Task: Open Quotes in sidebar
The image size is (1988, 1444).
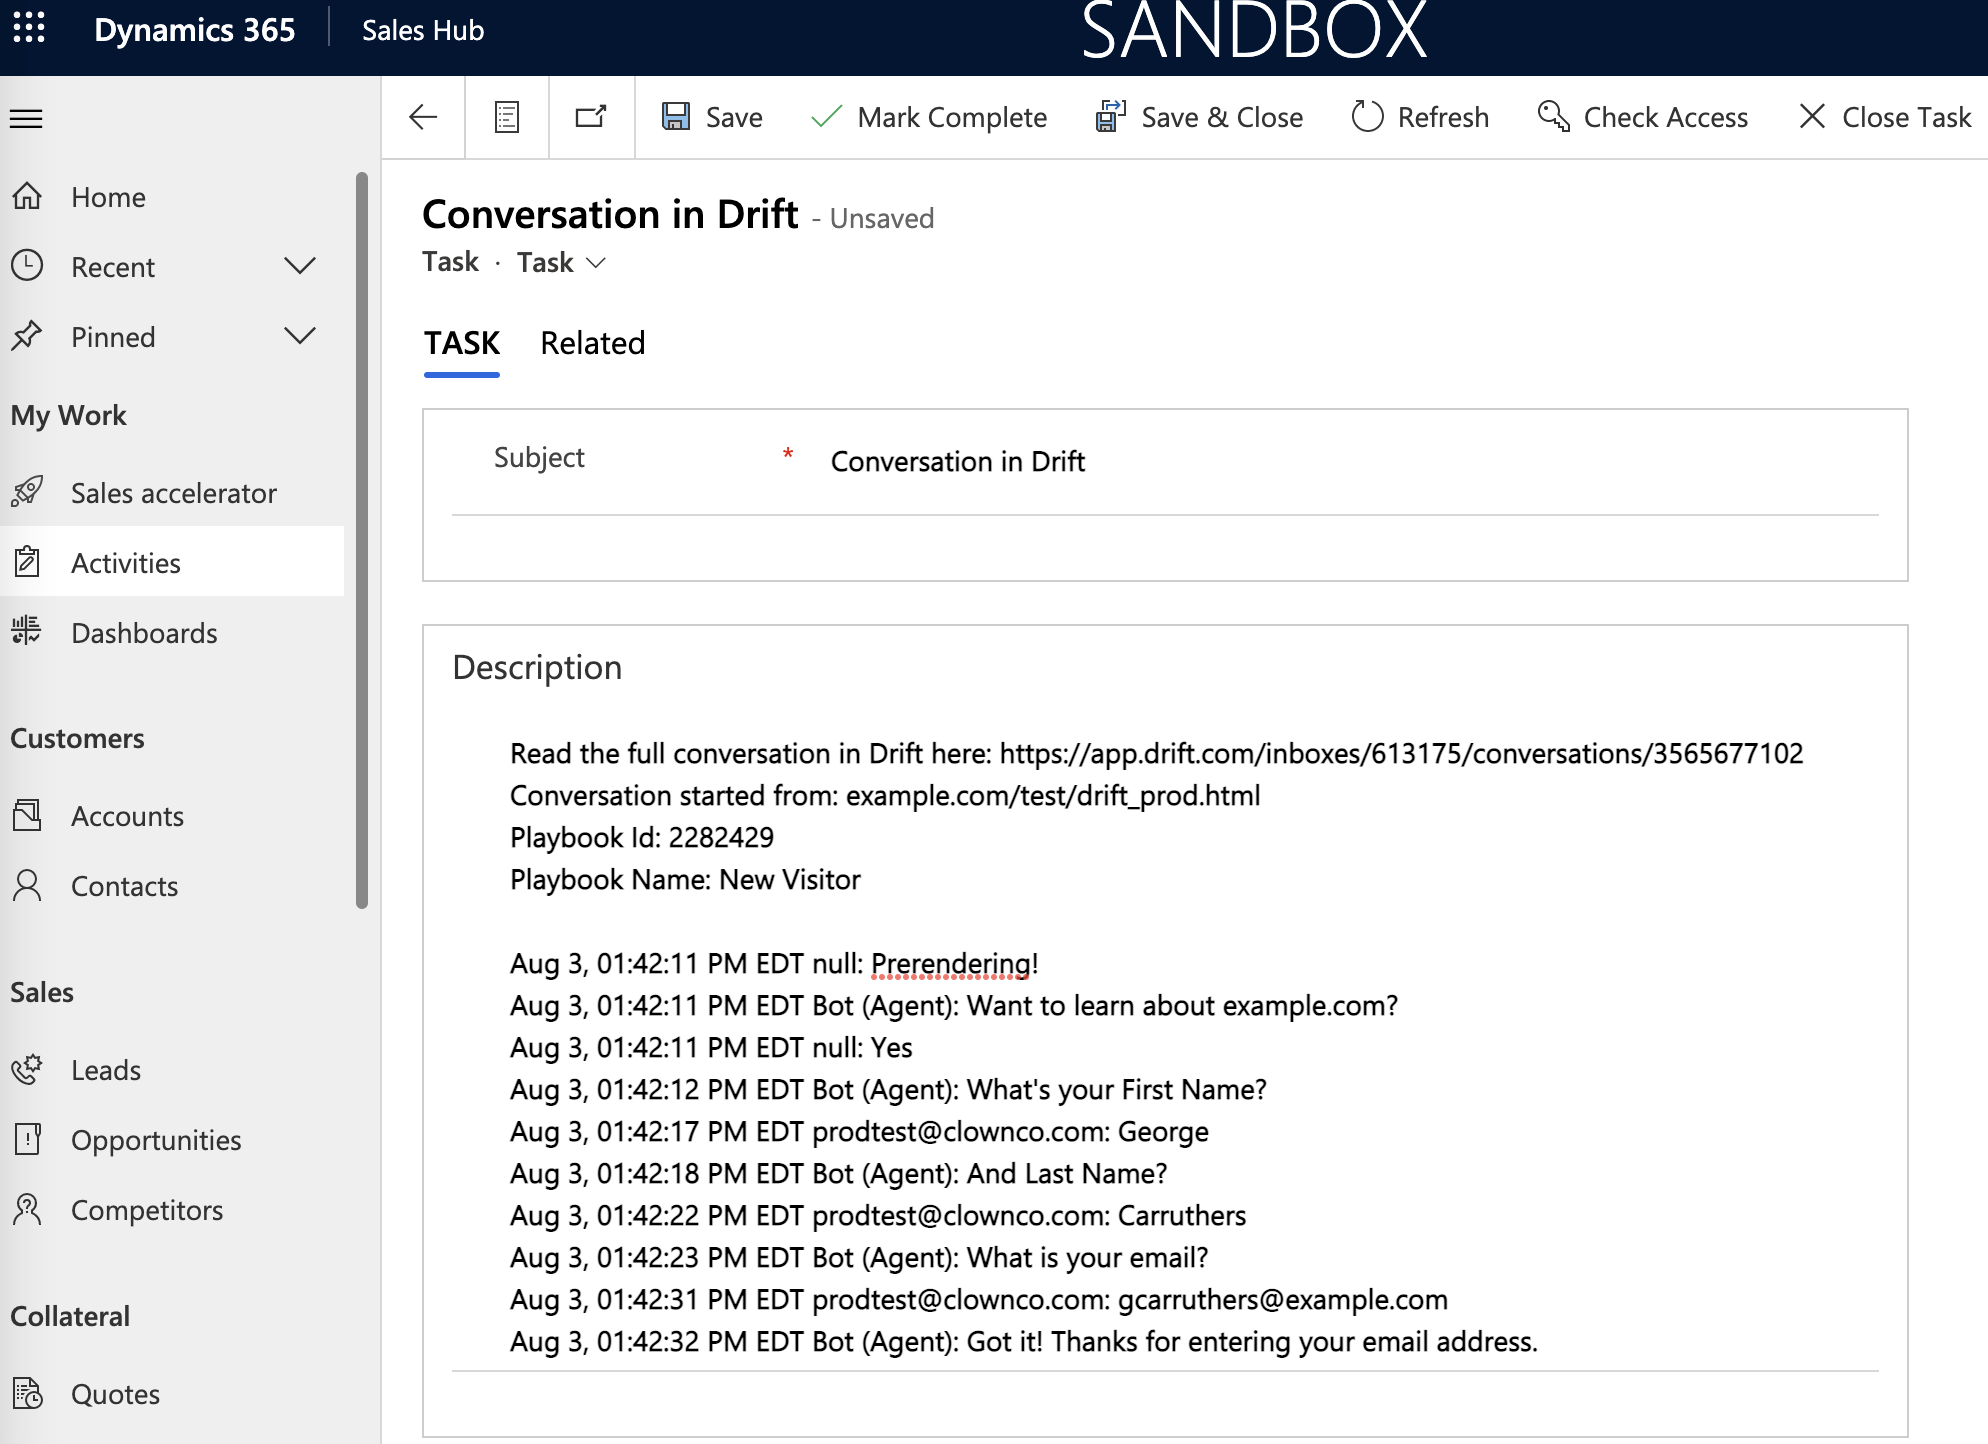Action: point(172,1394)
